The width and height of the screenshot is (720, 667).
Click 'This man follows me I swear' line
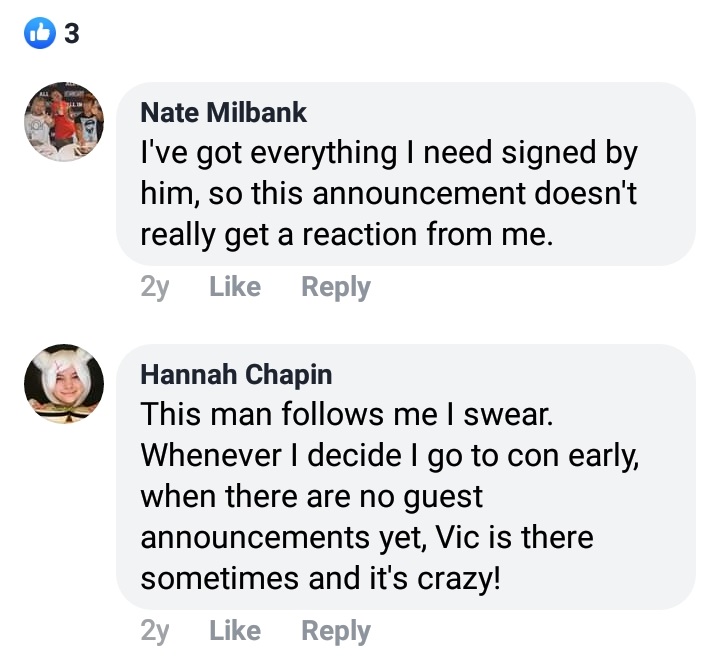coord(347,414)
